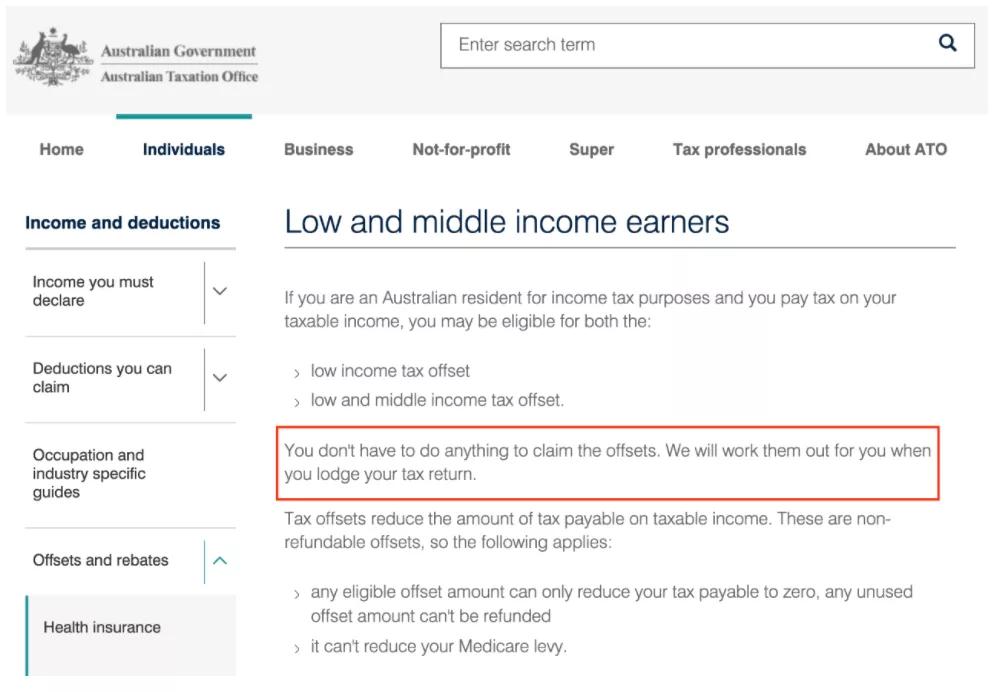Click the search magnifying glass icon

click(x=947, y=43)
